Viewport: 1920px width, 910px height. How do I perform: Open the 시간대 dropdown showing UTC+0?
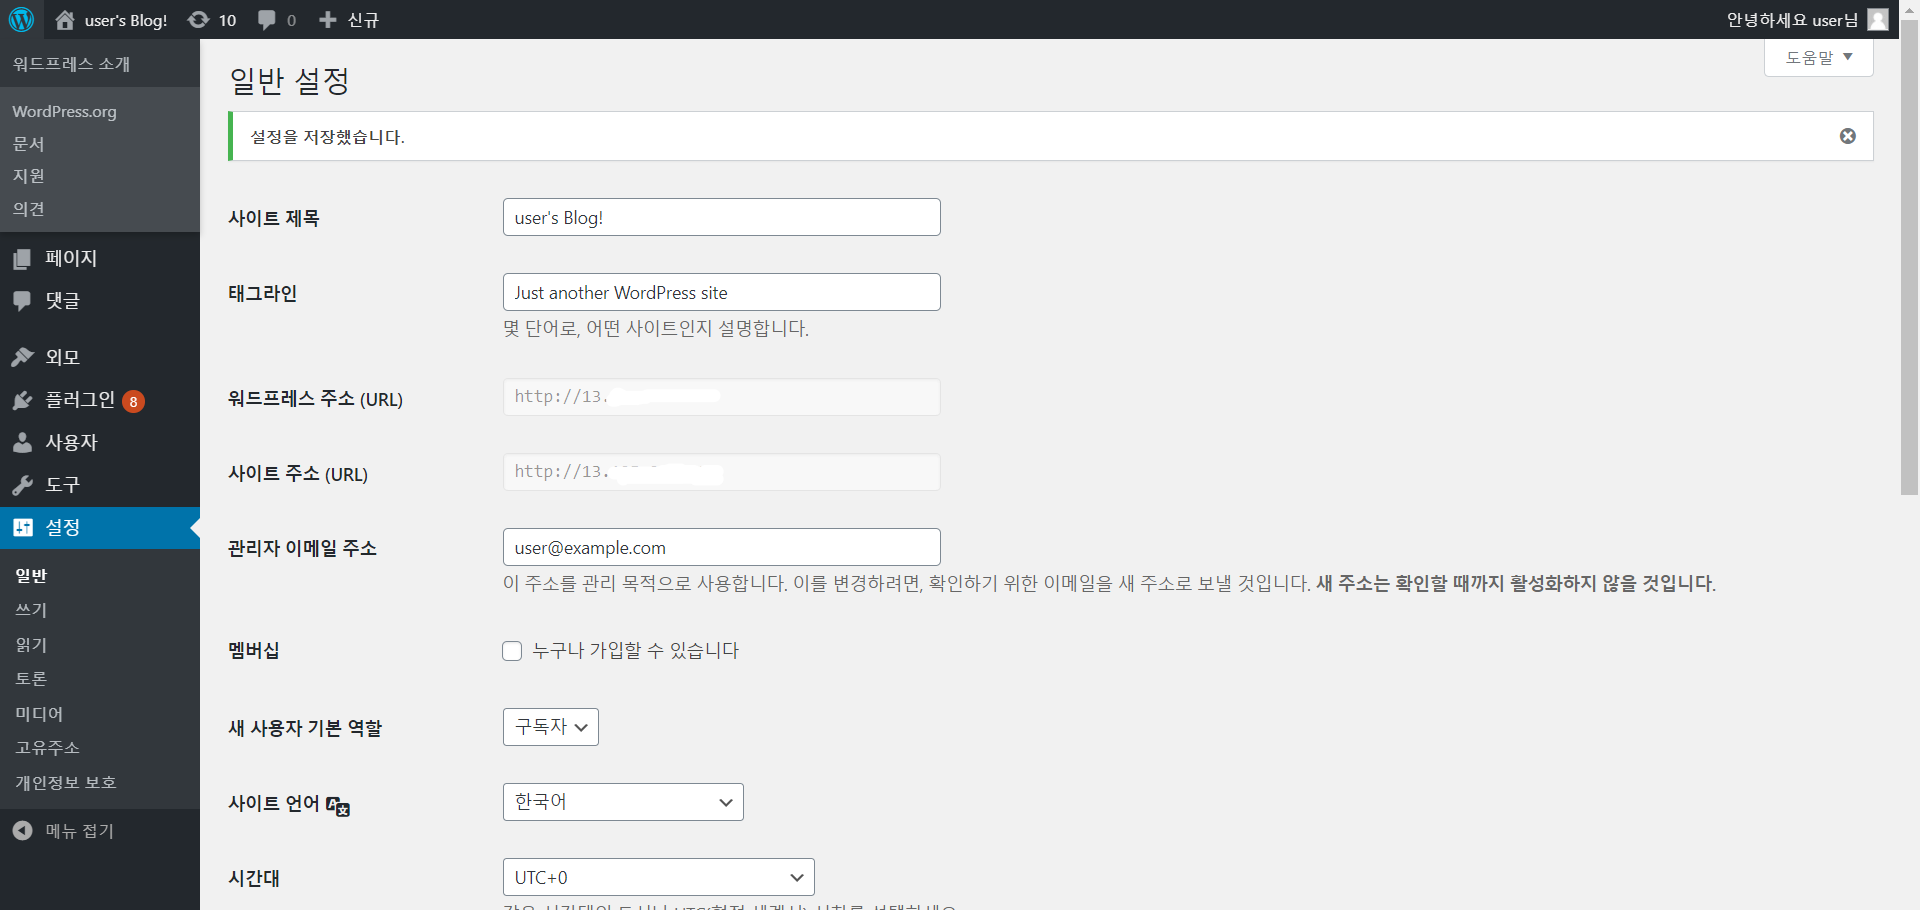coord(659,877)
